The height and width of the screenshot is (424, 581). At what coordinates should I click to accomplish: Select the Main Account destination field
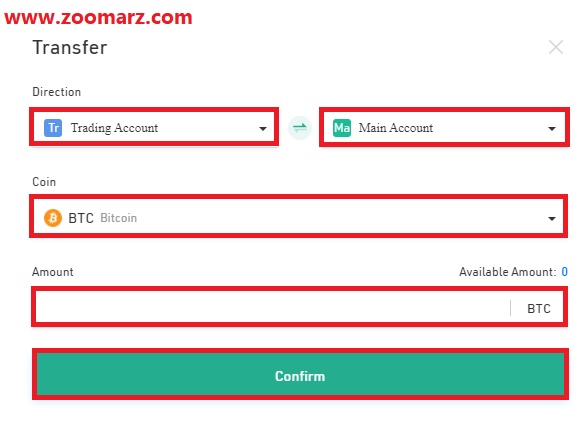(444, 127)
